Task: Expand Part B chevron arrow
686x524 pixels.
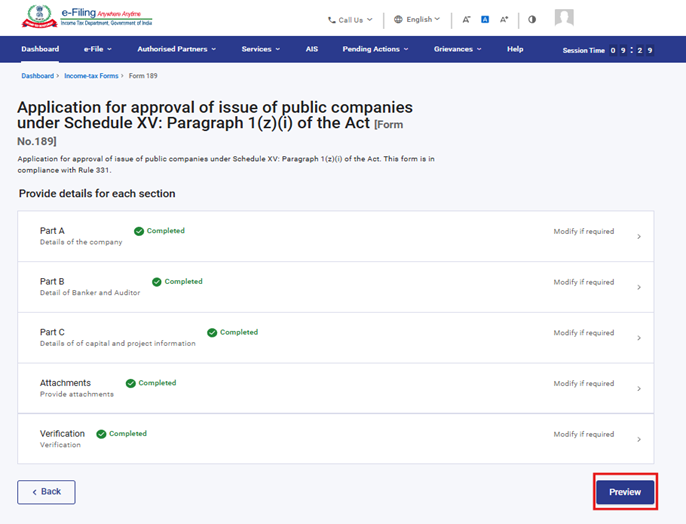Action: pos(638,288)
